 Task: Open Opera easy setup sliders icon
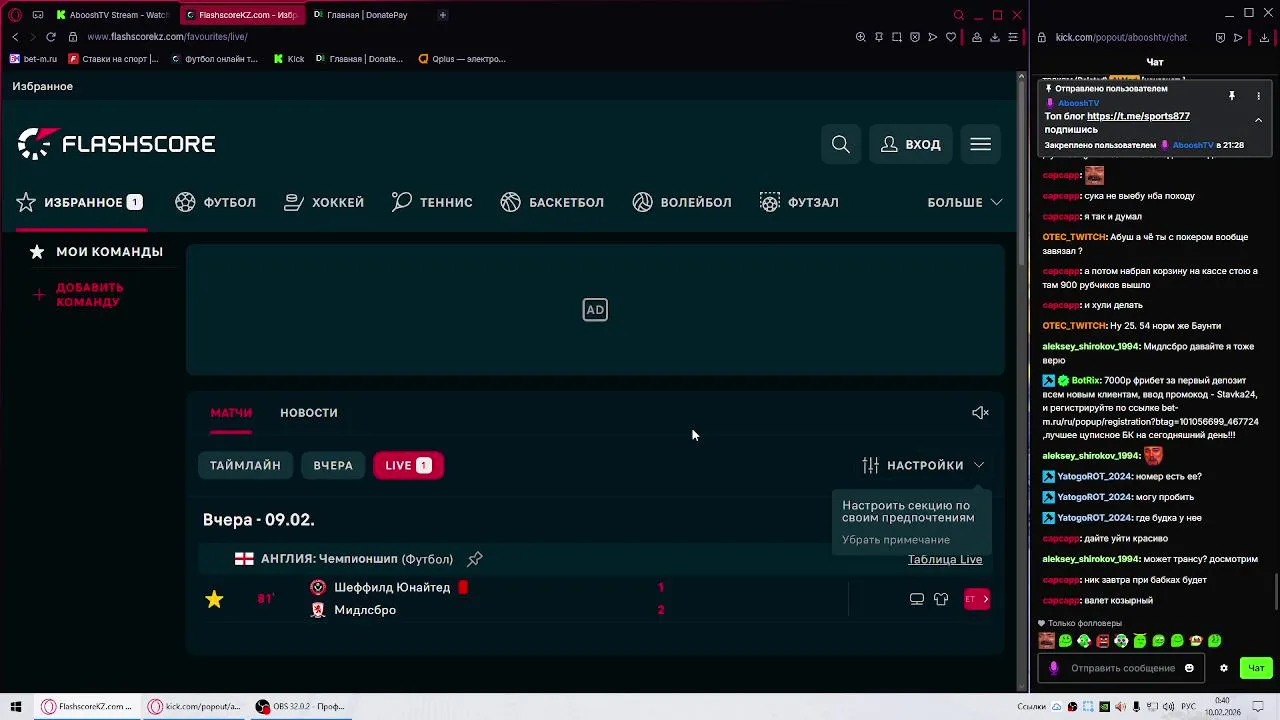pyautogui.click(x=1012, y=37)
